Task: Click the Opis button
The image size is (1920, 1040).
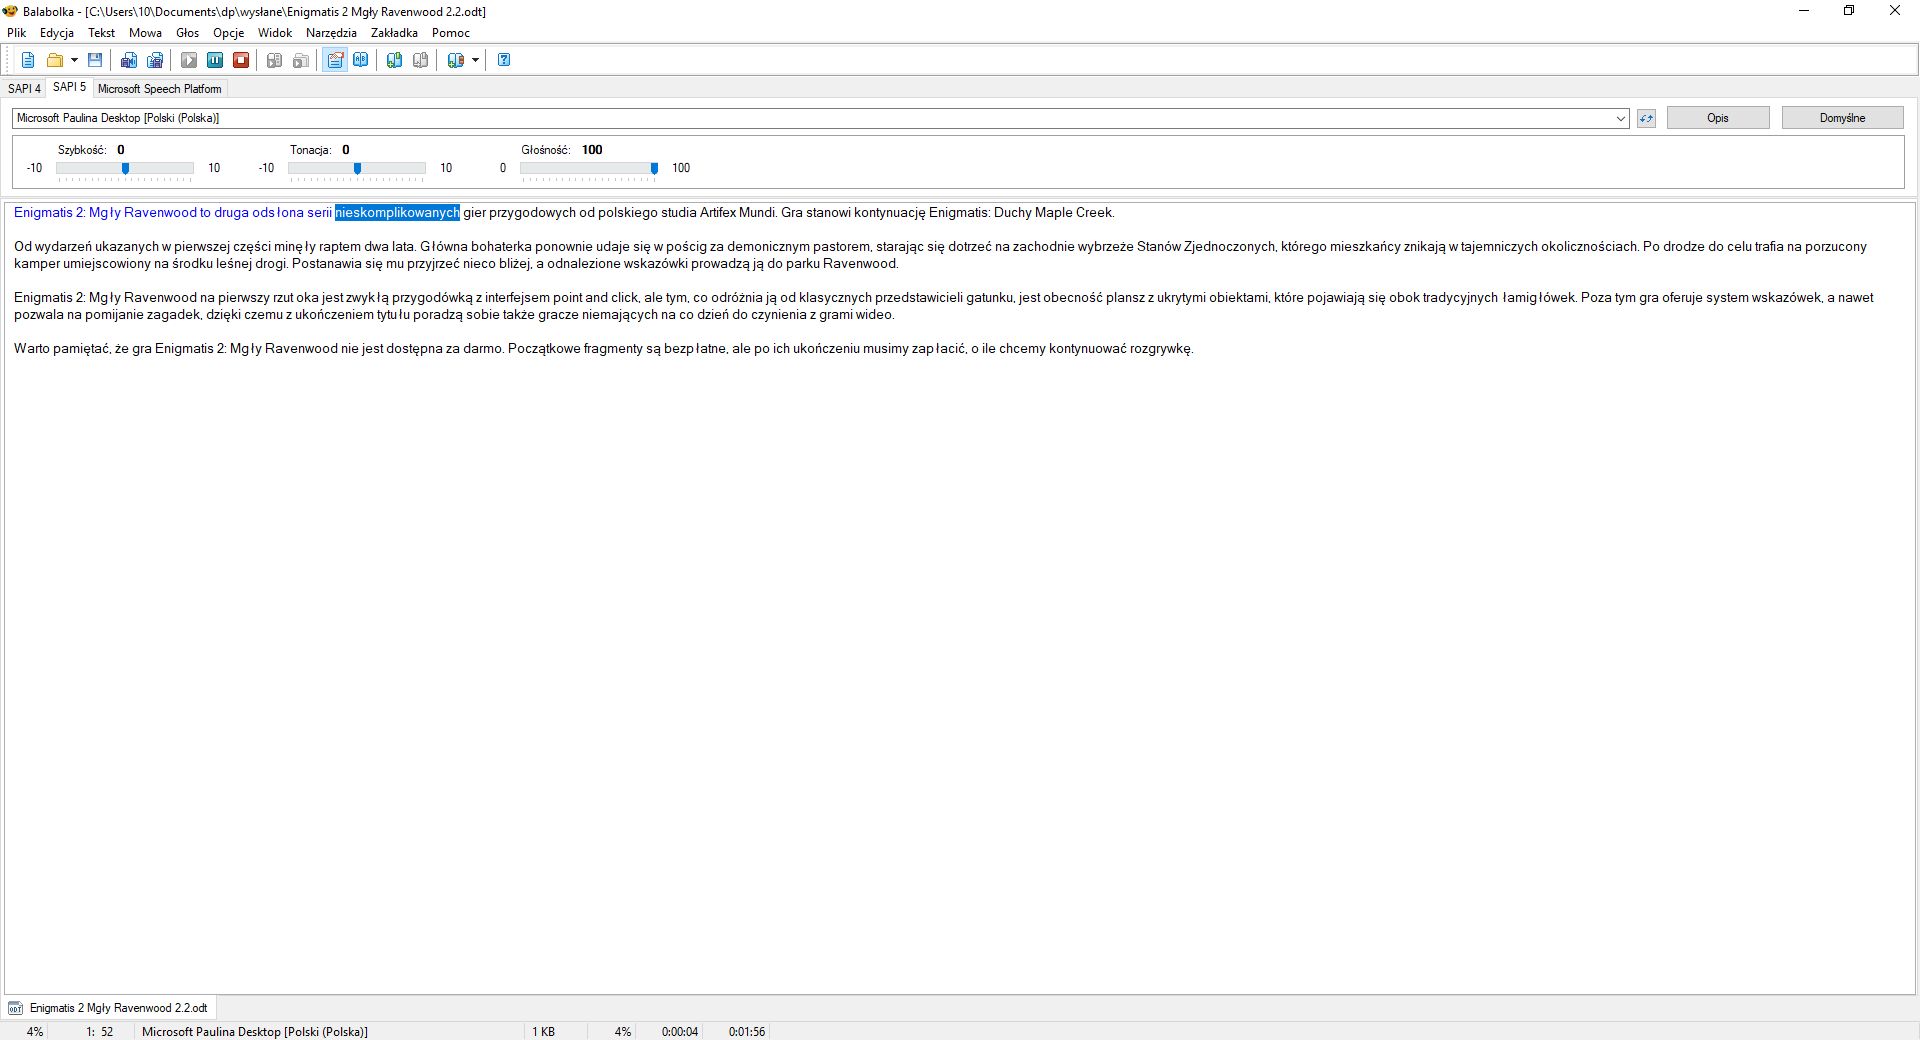Action: (1717, 118)
